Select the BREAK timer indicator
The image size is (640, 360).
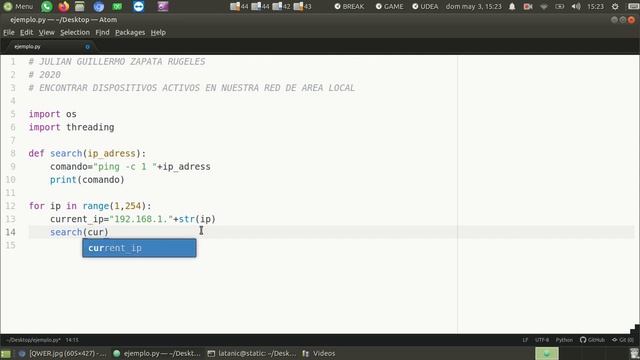pyautogui.click(x=349, y=6)
